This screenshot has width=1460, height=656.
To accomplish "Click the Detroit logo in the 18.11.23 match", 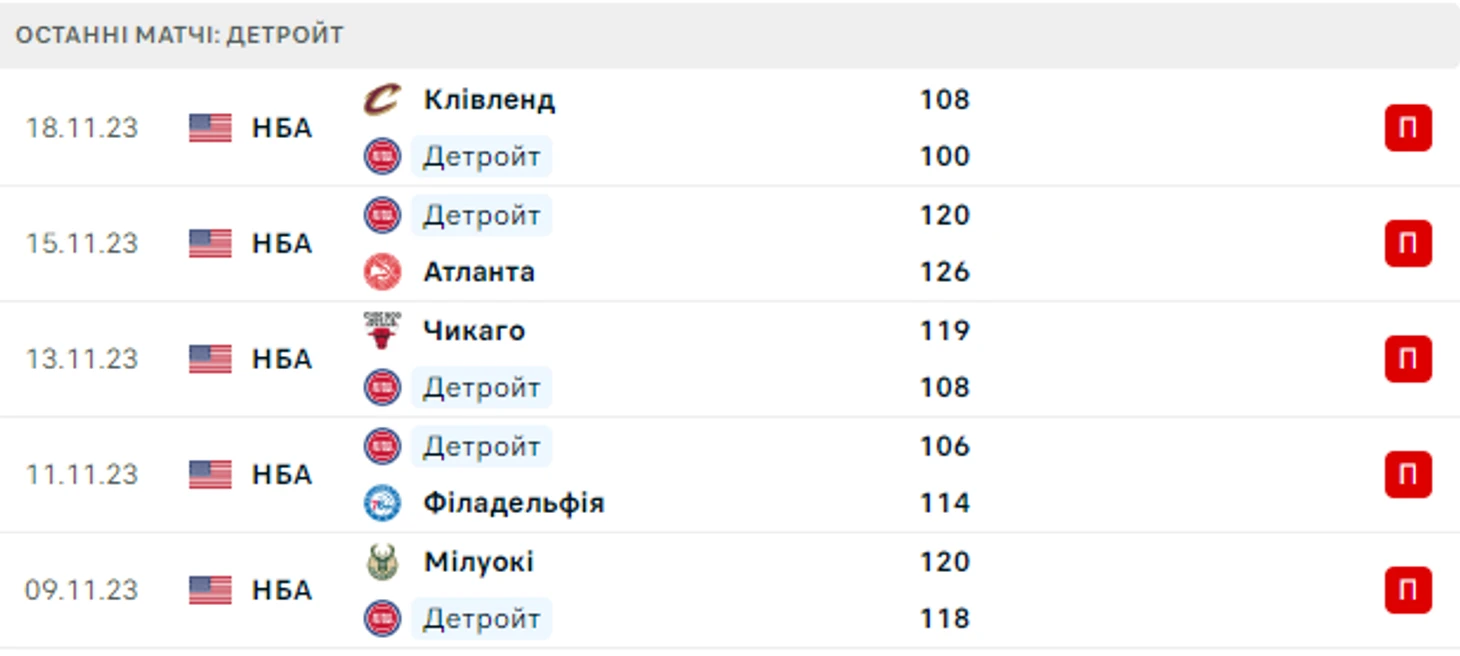I will point(382,157).
